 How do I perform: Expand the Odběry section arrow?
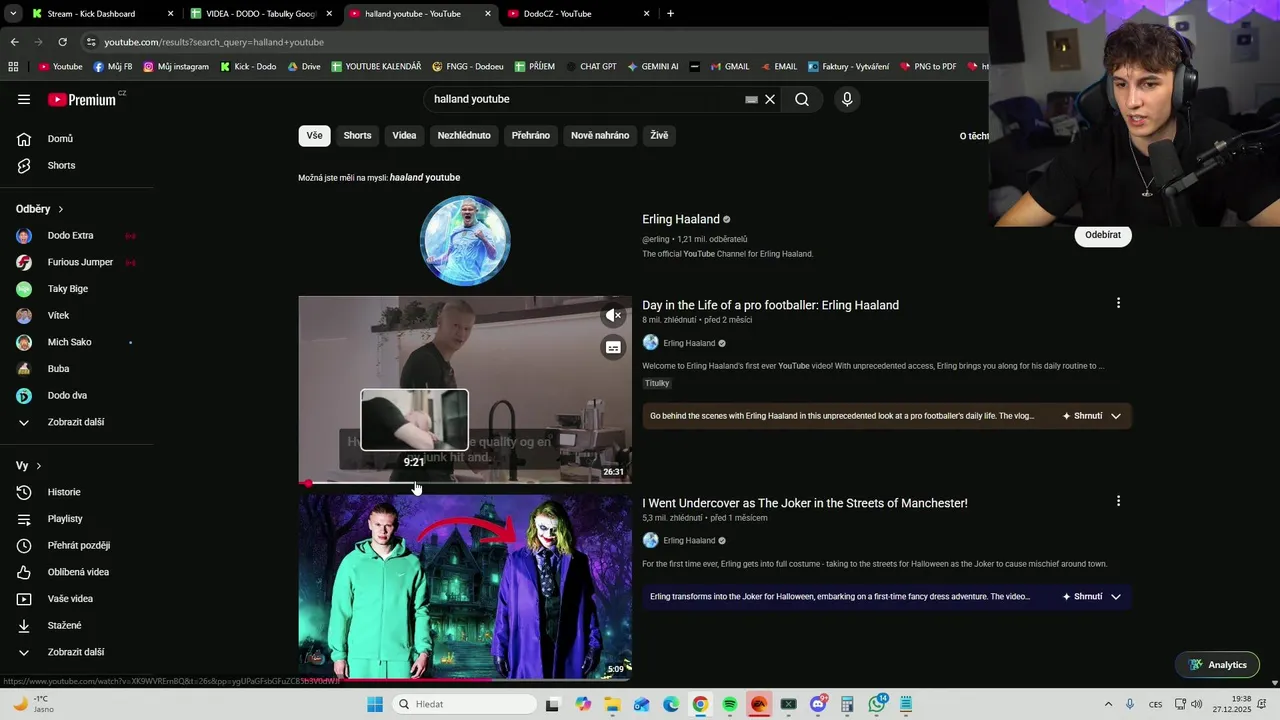coord(61,209)
